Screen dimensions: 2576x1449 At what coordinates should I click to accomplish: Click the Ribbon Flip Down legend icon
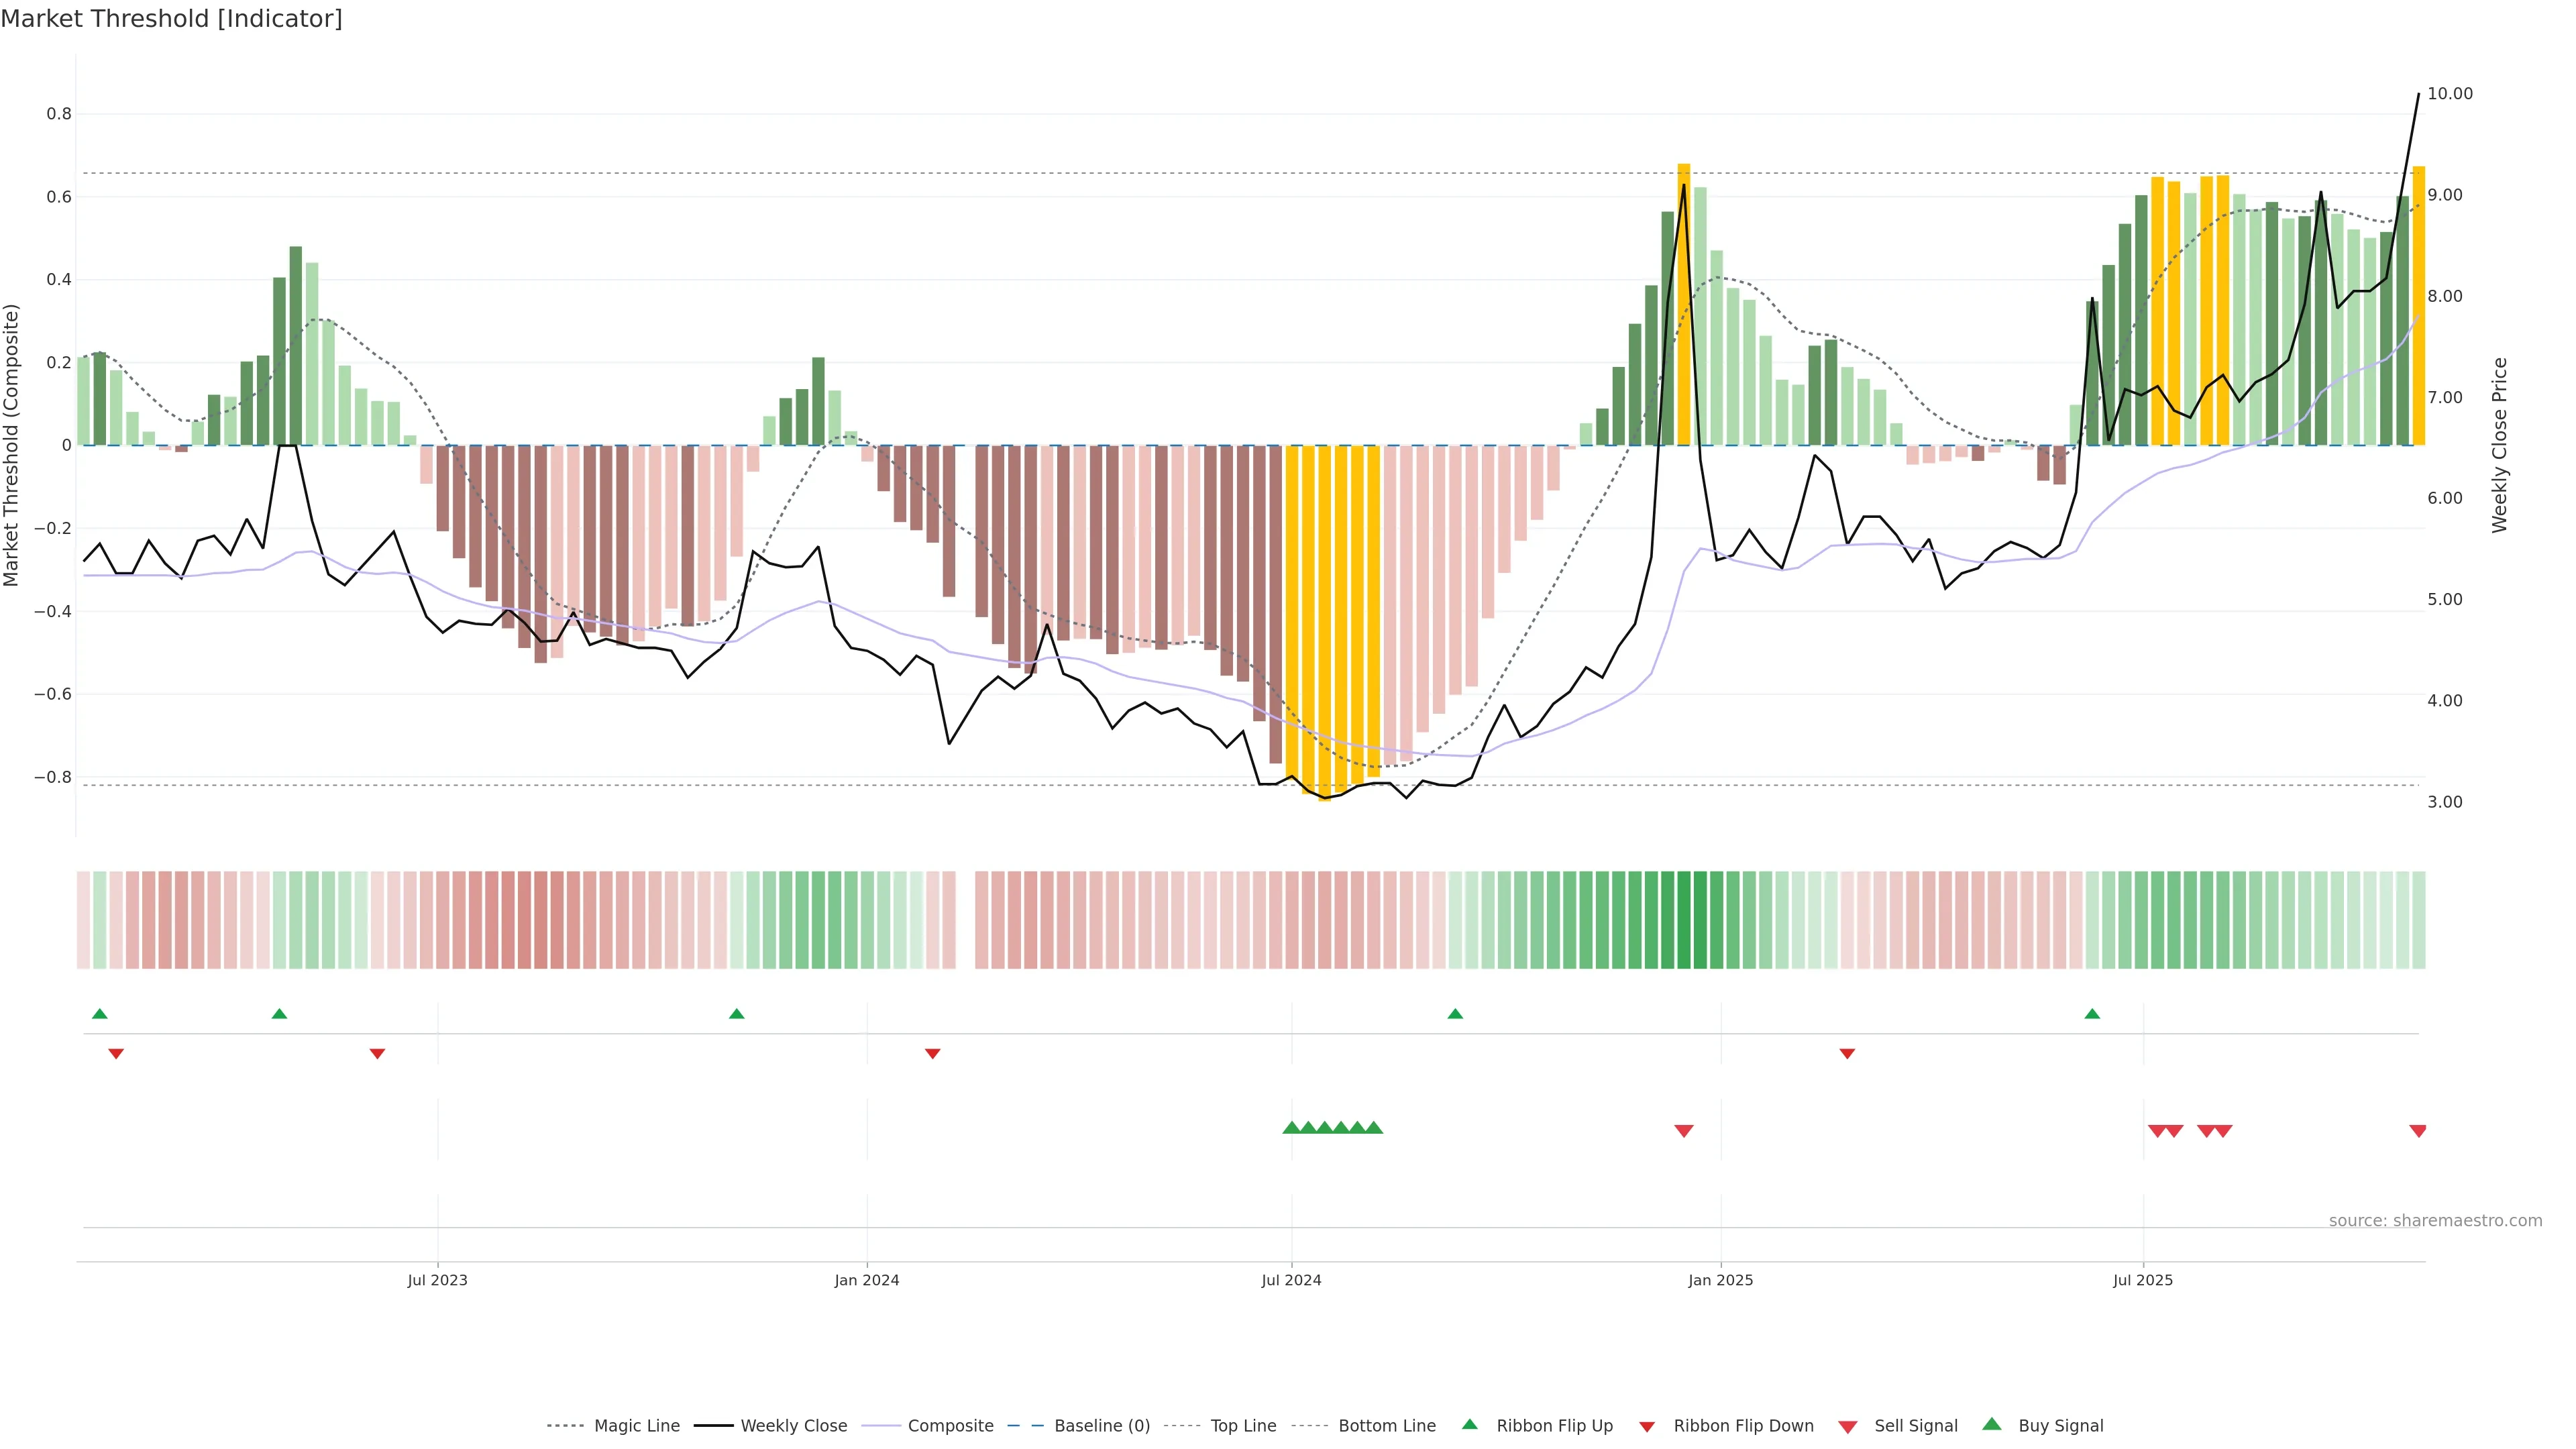(1646, 1426)
